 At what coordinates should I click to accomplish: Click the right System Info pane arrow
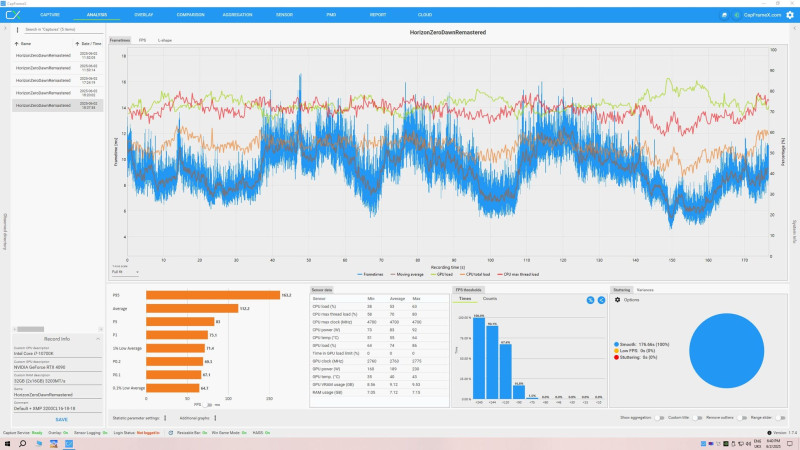point(794,29)
